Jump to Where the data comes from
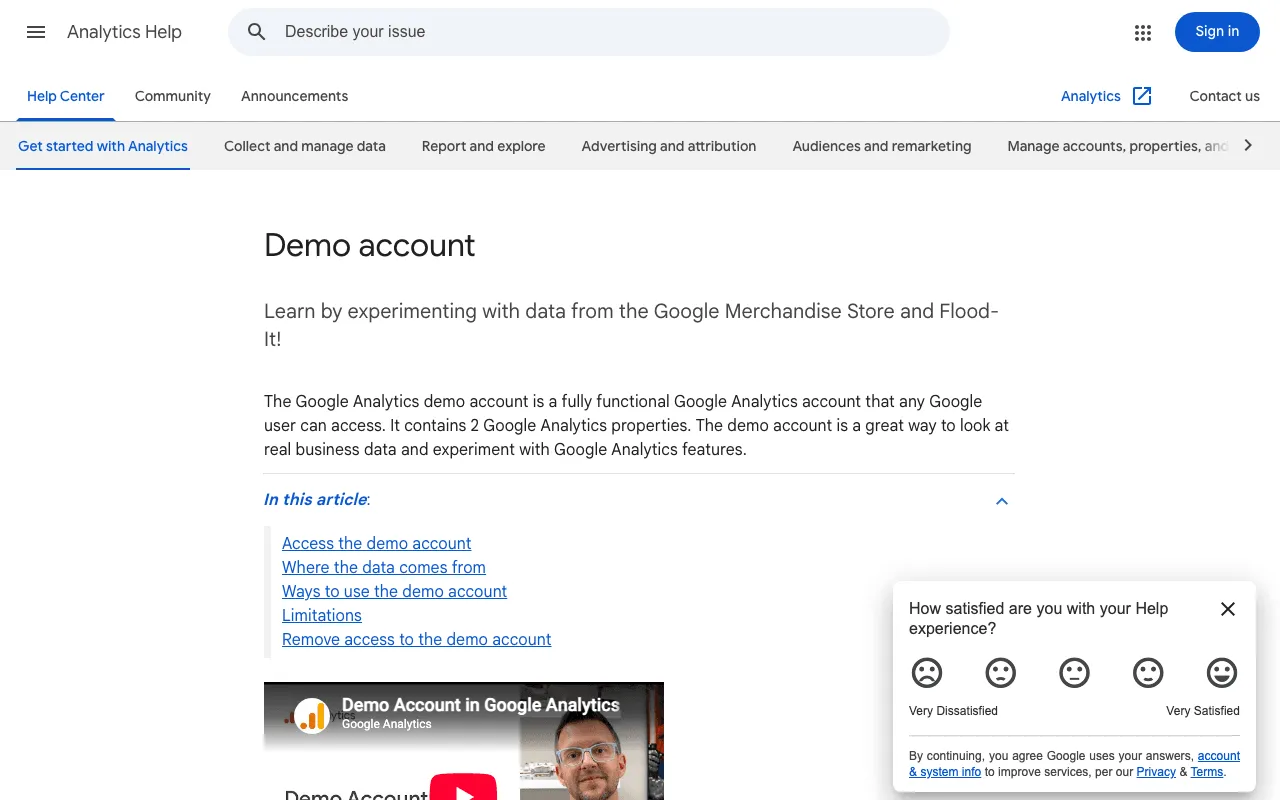 (x=384, y=567)
